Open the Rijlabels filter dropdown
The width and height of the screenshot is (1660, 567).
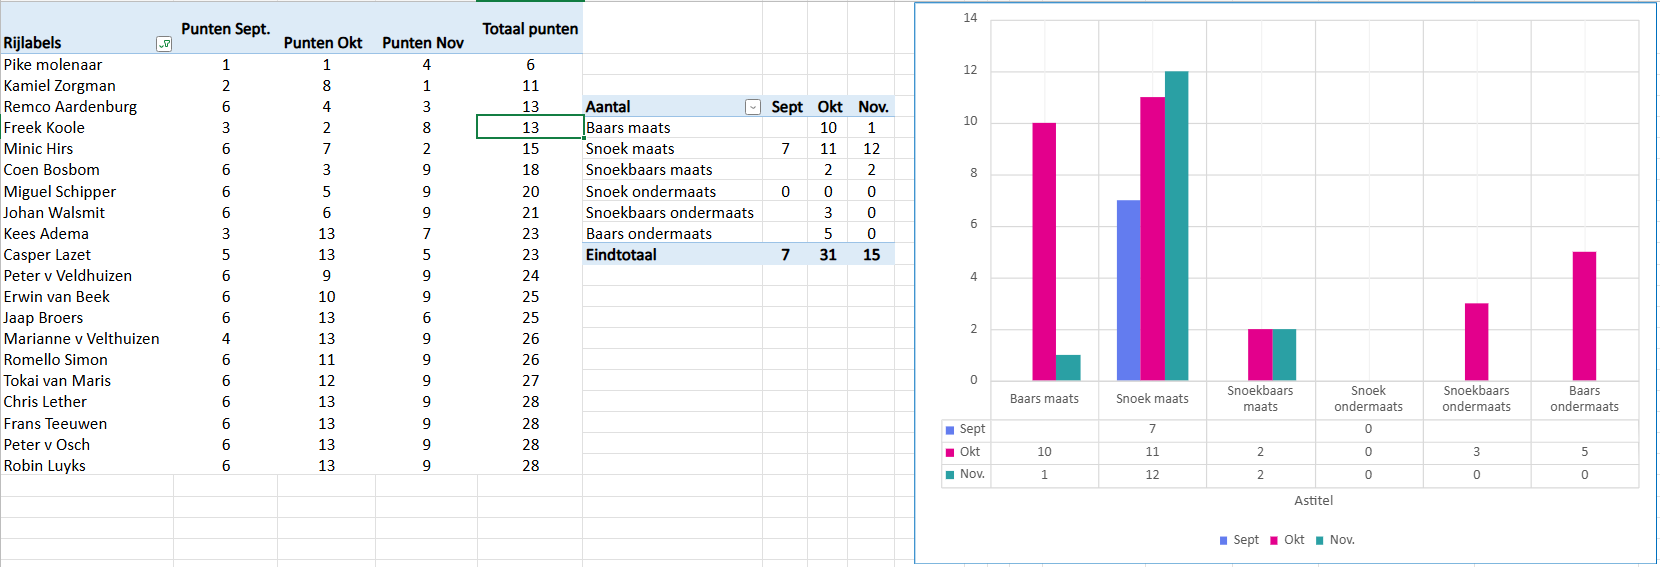164,44
